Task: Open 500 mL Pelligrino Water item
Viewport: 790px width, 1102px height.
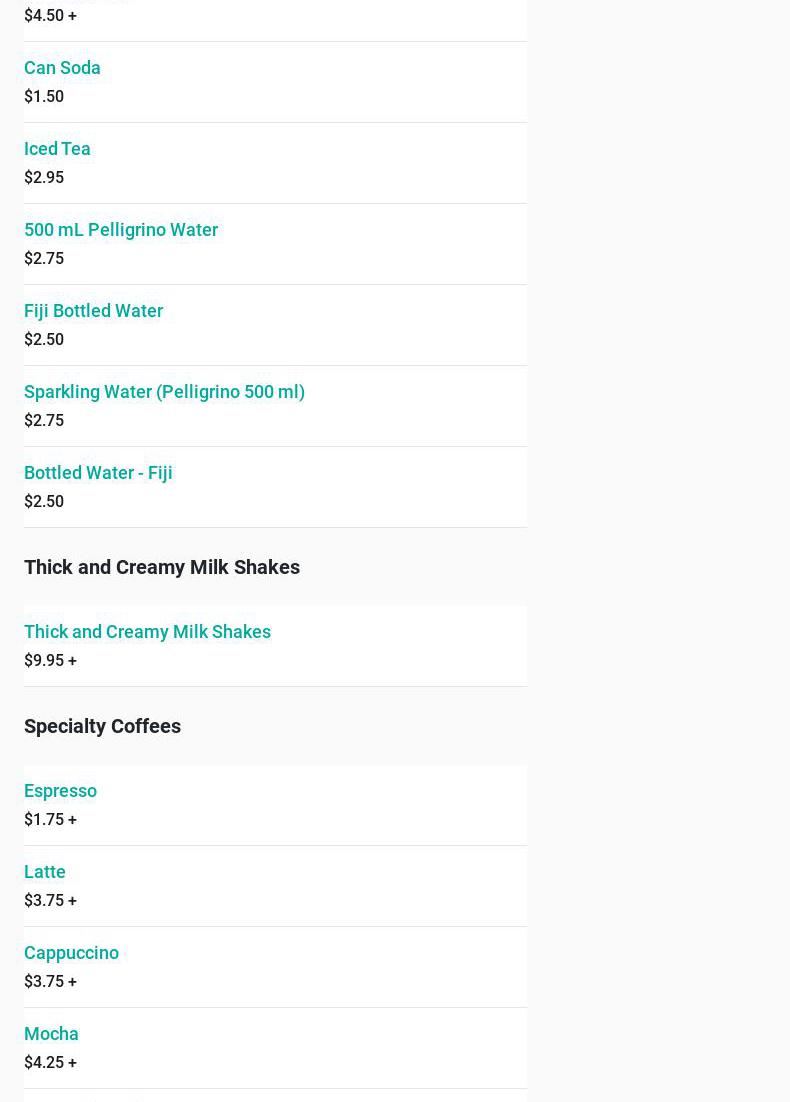Action: [121, 230]
